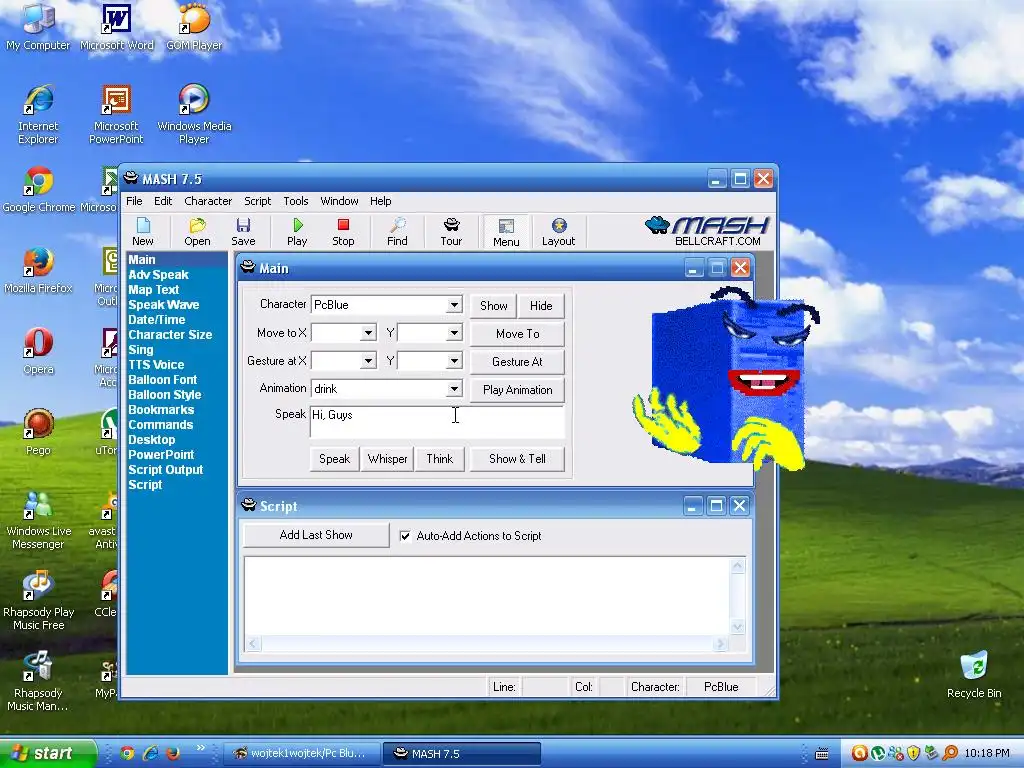The image size is (1024, 768).
Task: Click the Chrome quick launch icon in taskbar
Action: point(127,754)
